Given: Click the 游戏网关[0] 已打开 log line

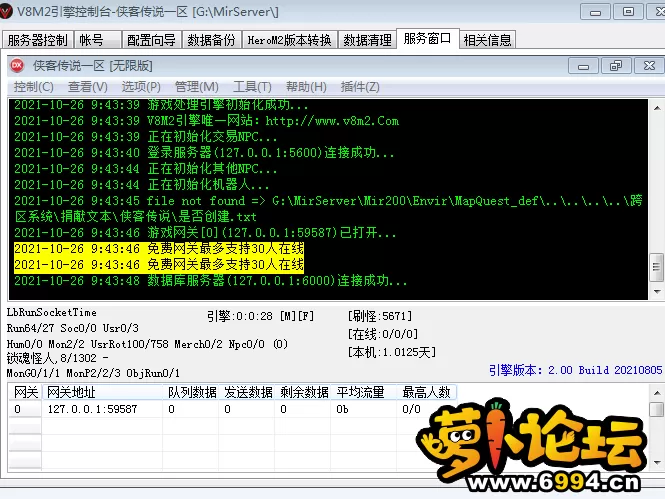Looking at the screenshot, I should (205, 233).
